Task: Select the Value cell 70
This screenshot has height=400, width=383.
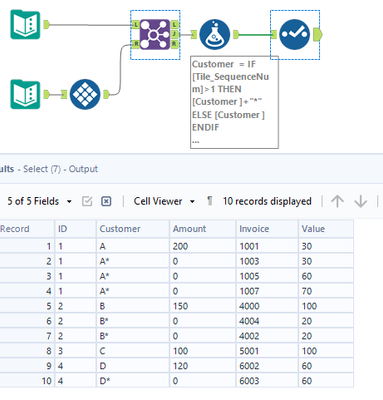Action: (x=326, y=291)
